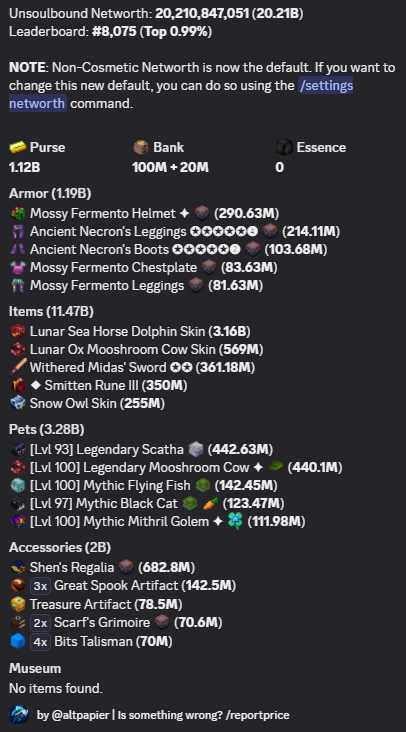Click the carrot icon beside Black Cat
Viewport: 406px width, 732px height.
point(210,503)
